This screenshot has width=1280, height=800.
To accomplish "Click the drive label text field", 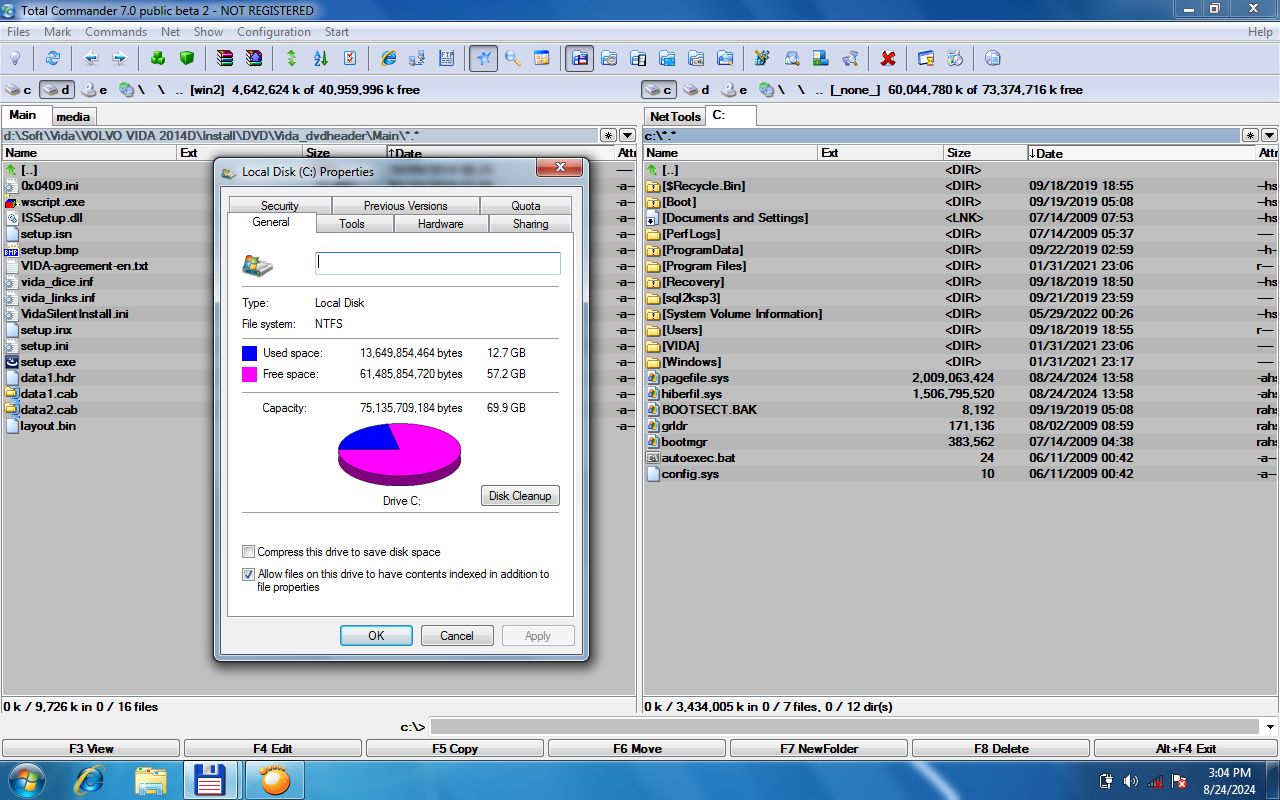I will pyautogui.click(x=438, y=263).
